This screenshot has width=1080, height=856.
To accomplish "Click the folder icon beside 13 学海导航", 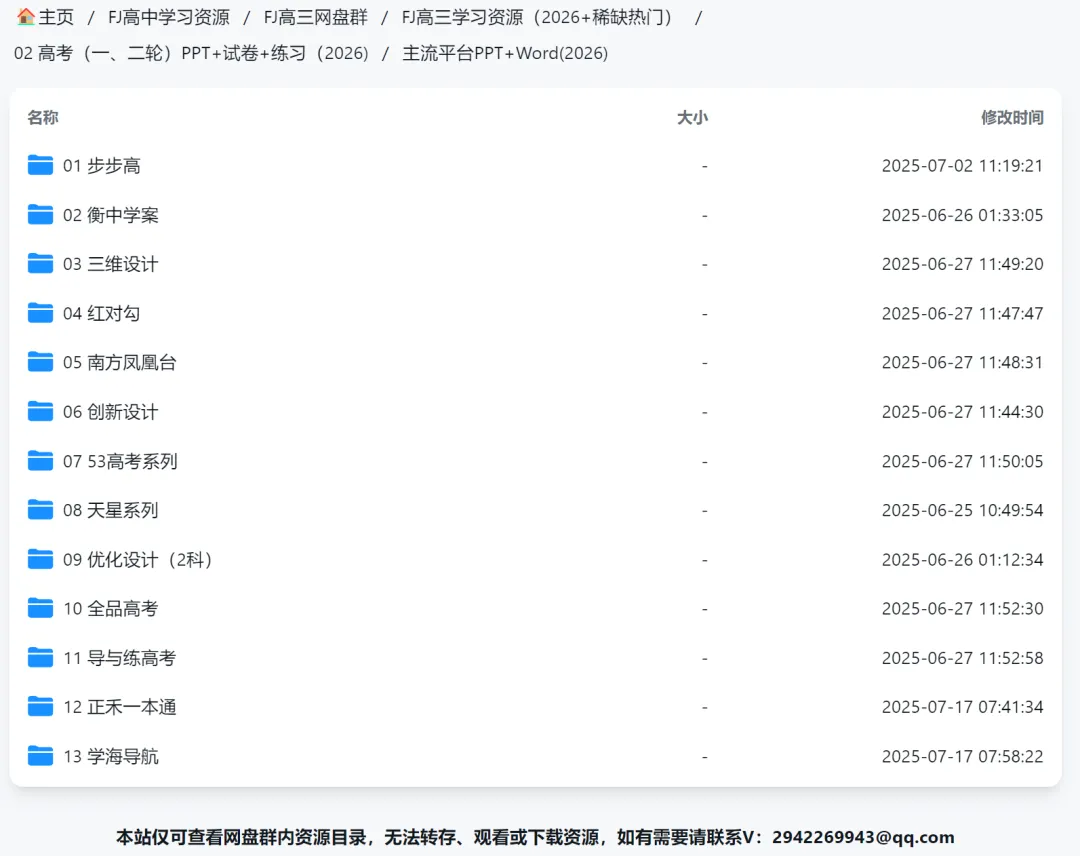I will pos(39,756).
